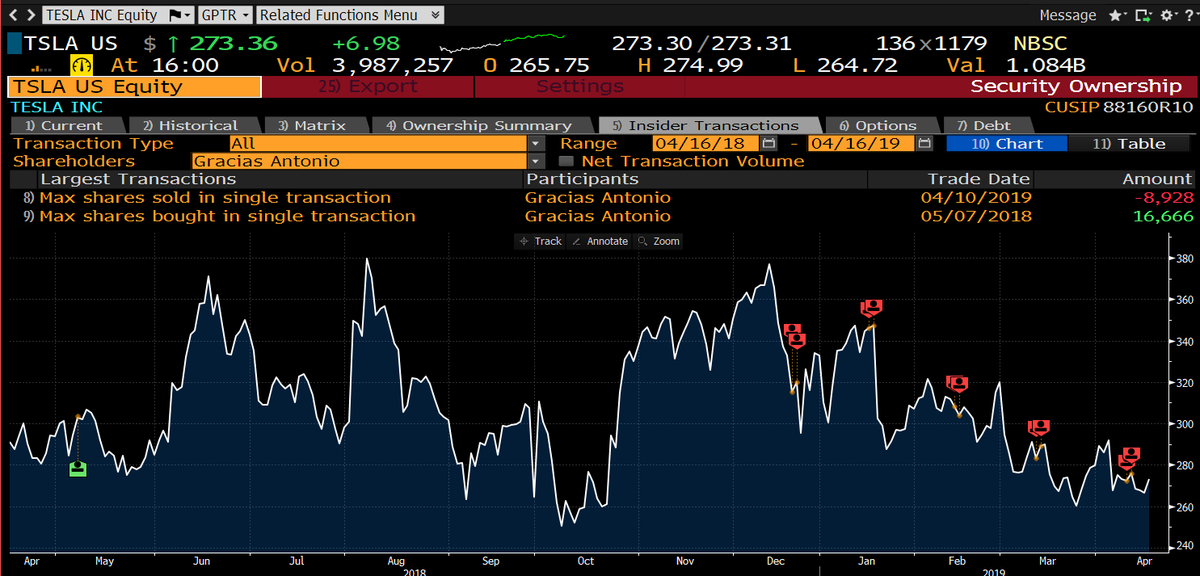This screenshot has width=1200, height=576.
Task: Click the red sell marker in February 2019
Action: [957, 385]
